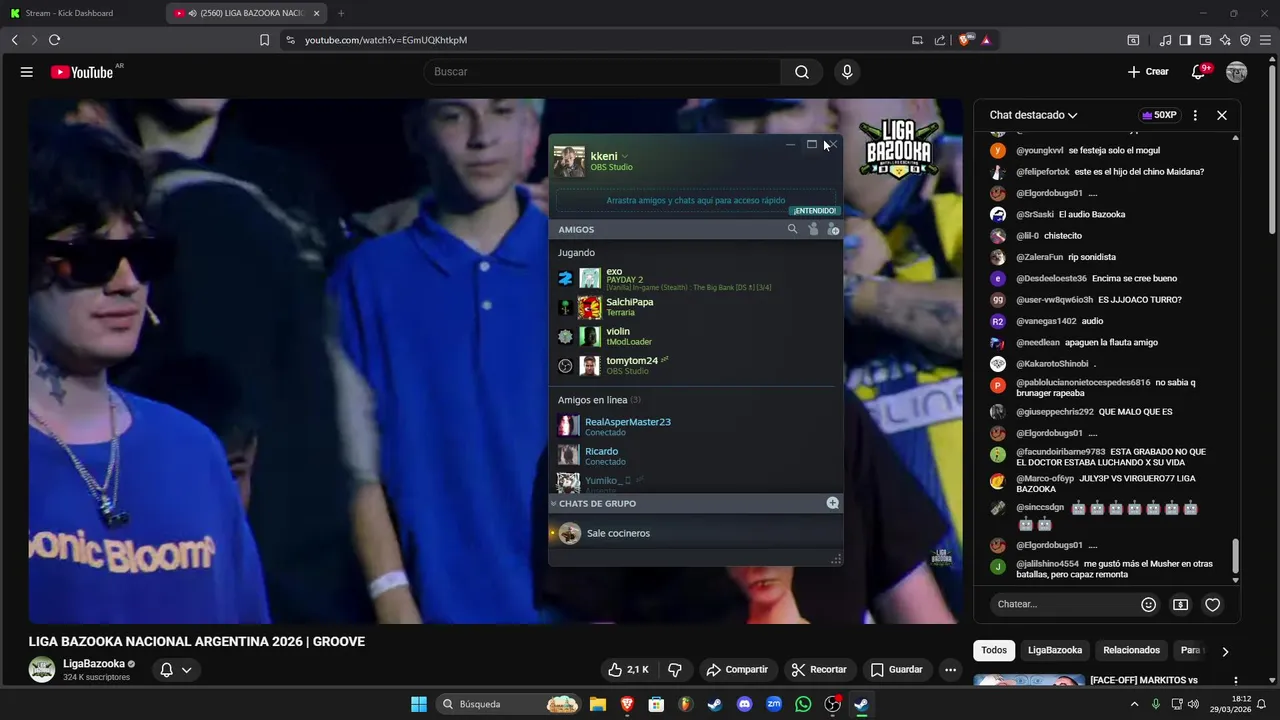The image size is (1280, 720).
Task: Click into the Chatear message field
Action: (x=1062, y=604)
